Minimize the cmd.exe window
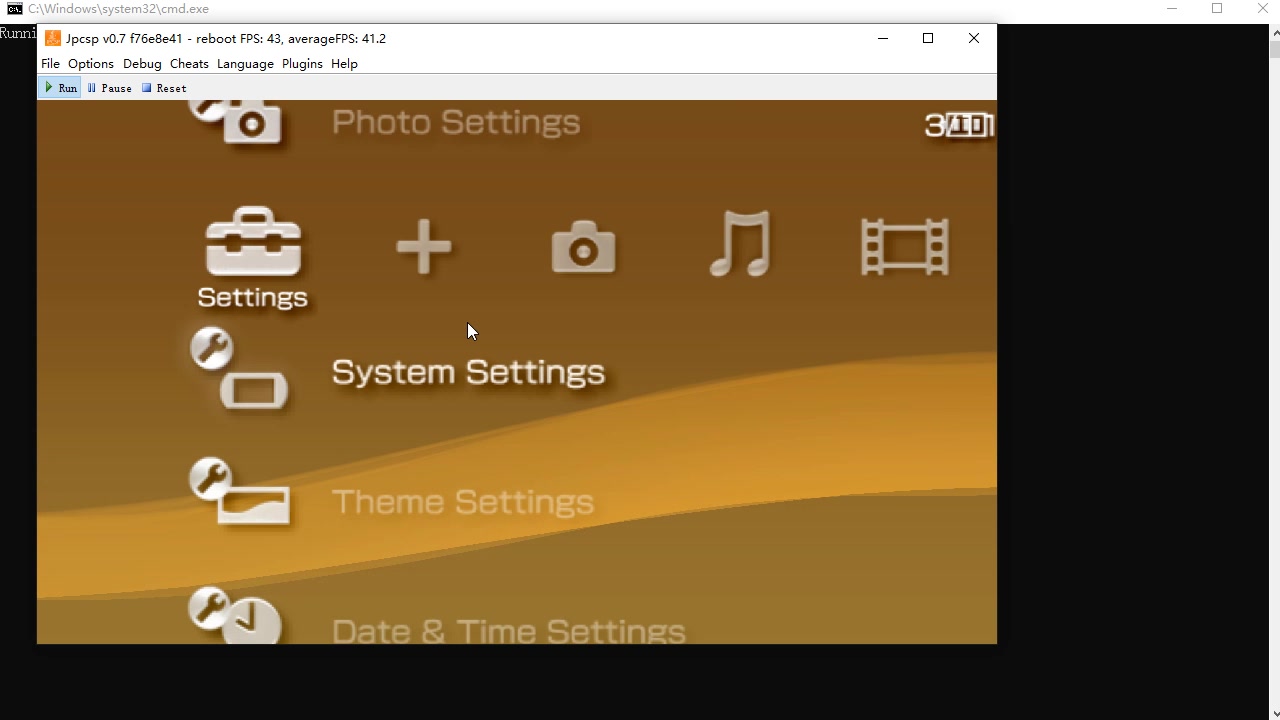 (x=1172, y=9)
